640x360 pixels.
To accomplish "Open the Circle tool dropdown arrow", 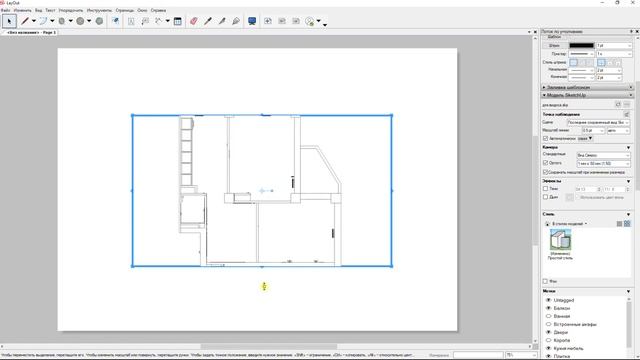I will pyautogui.click(x=89, y=21).
